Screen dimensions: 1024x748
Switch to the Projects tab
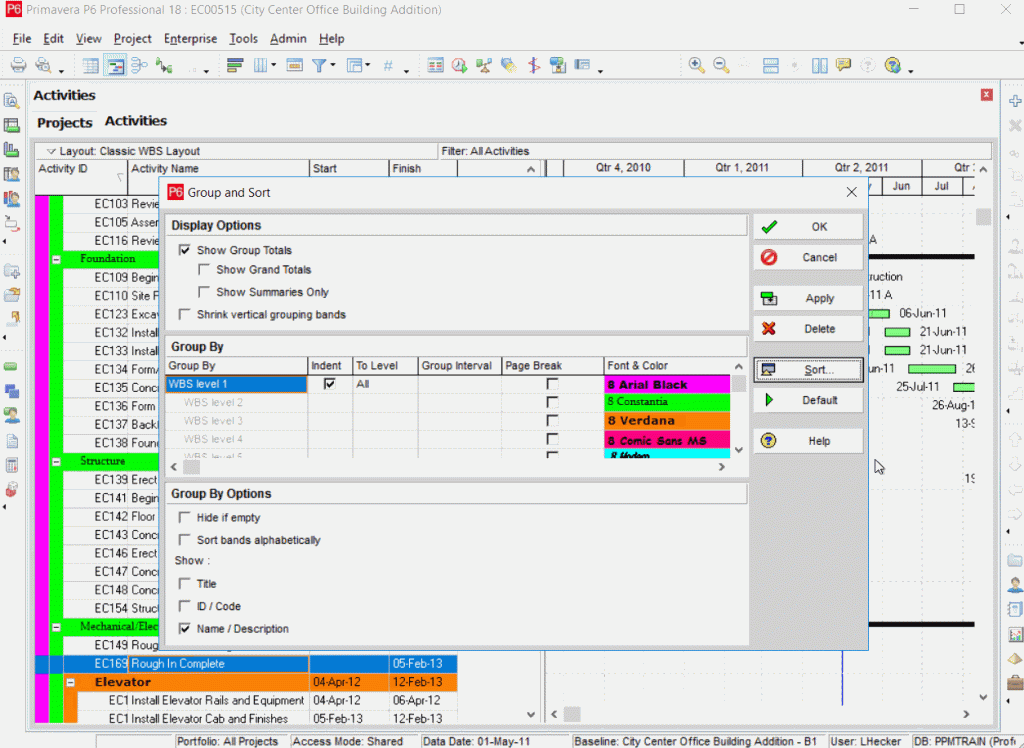(x=65, y=123)
